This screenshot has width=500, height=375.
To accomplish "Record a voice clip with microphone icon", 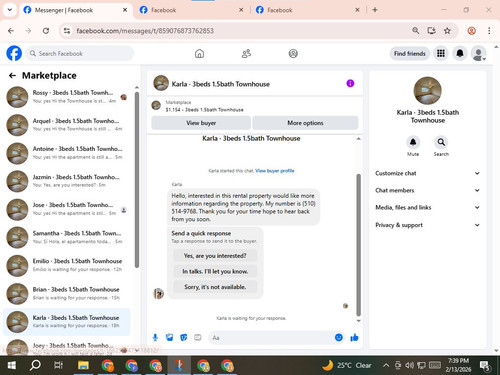I will point(155,338).
